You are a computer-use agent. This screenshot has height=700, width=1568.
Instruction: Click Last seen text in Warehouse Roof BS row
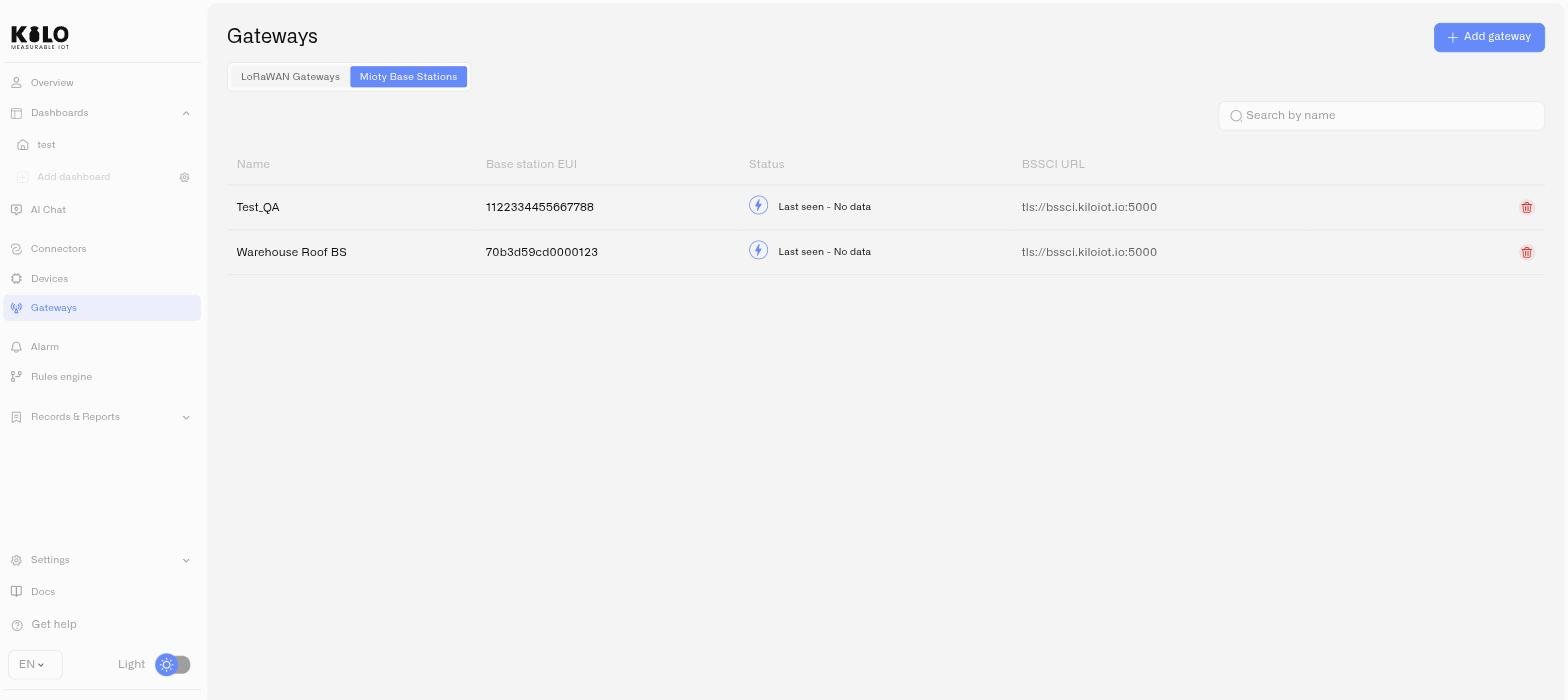pos(824,252)
